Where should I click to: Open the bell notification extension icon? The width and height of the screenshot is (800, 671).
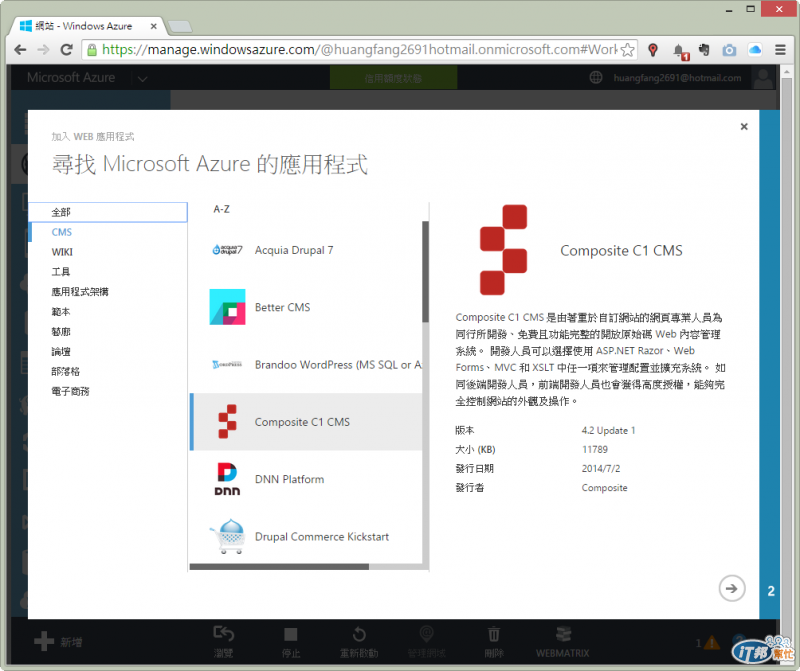680,51
